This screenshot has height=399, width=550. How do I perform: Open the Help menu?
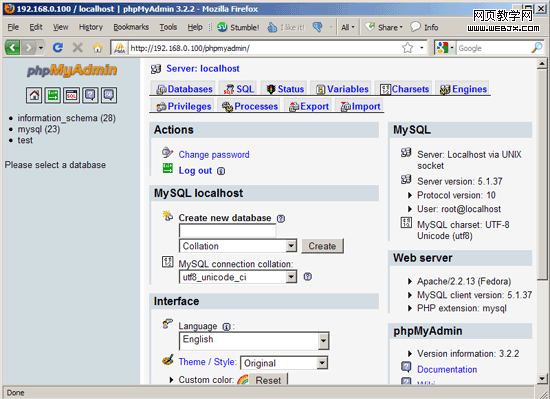coord(195,27)
